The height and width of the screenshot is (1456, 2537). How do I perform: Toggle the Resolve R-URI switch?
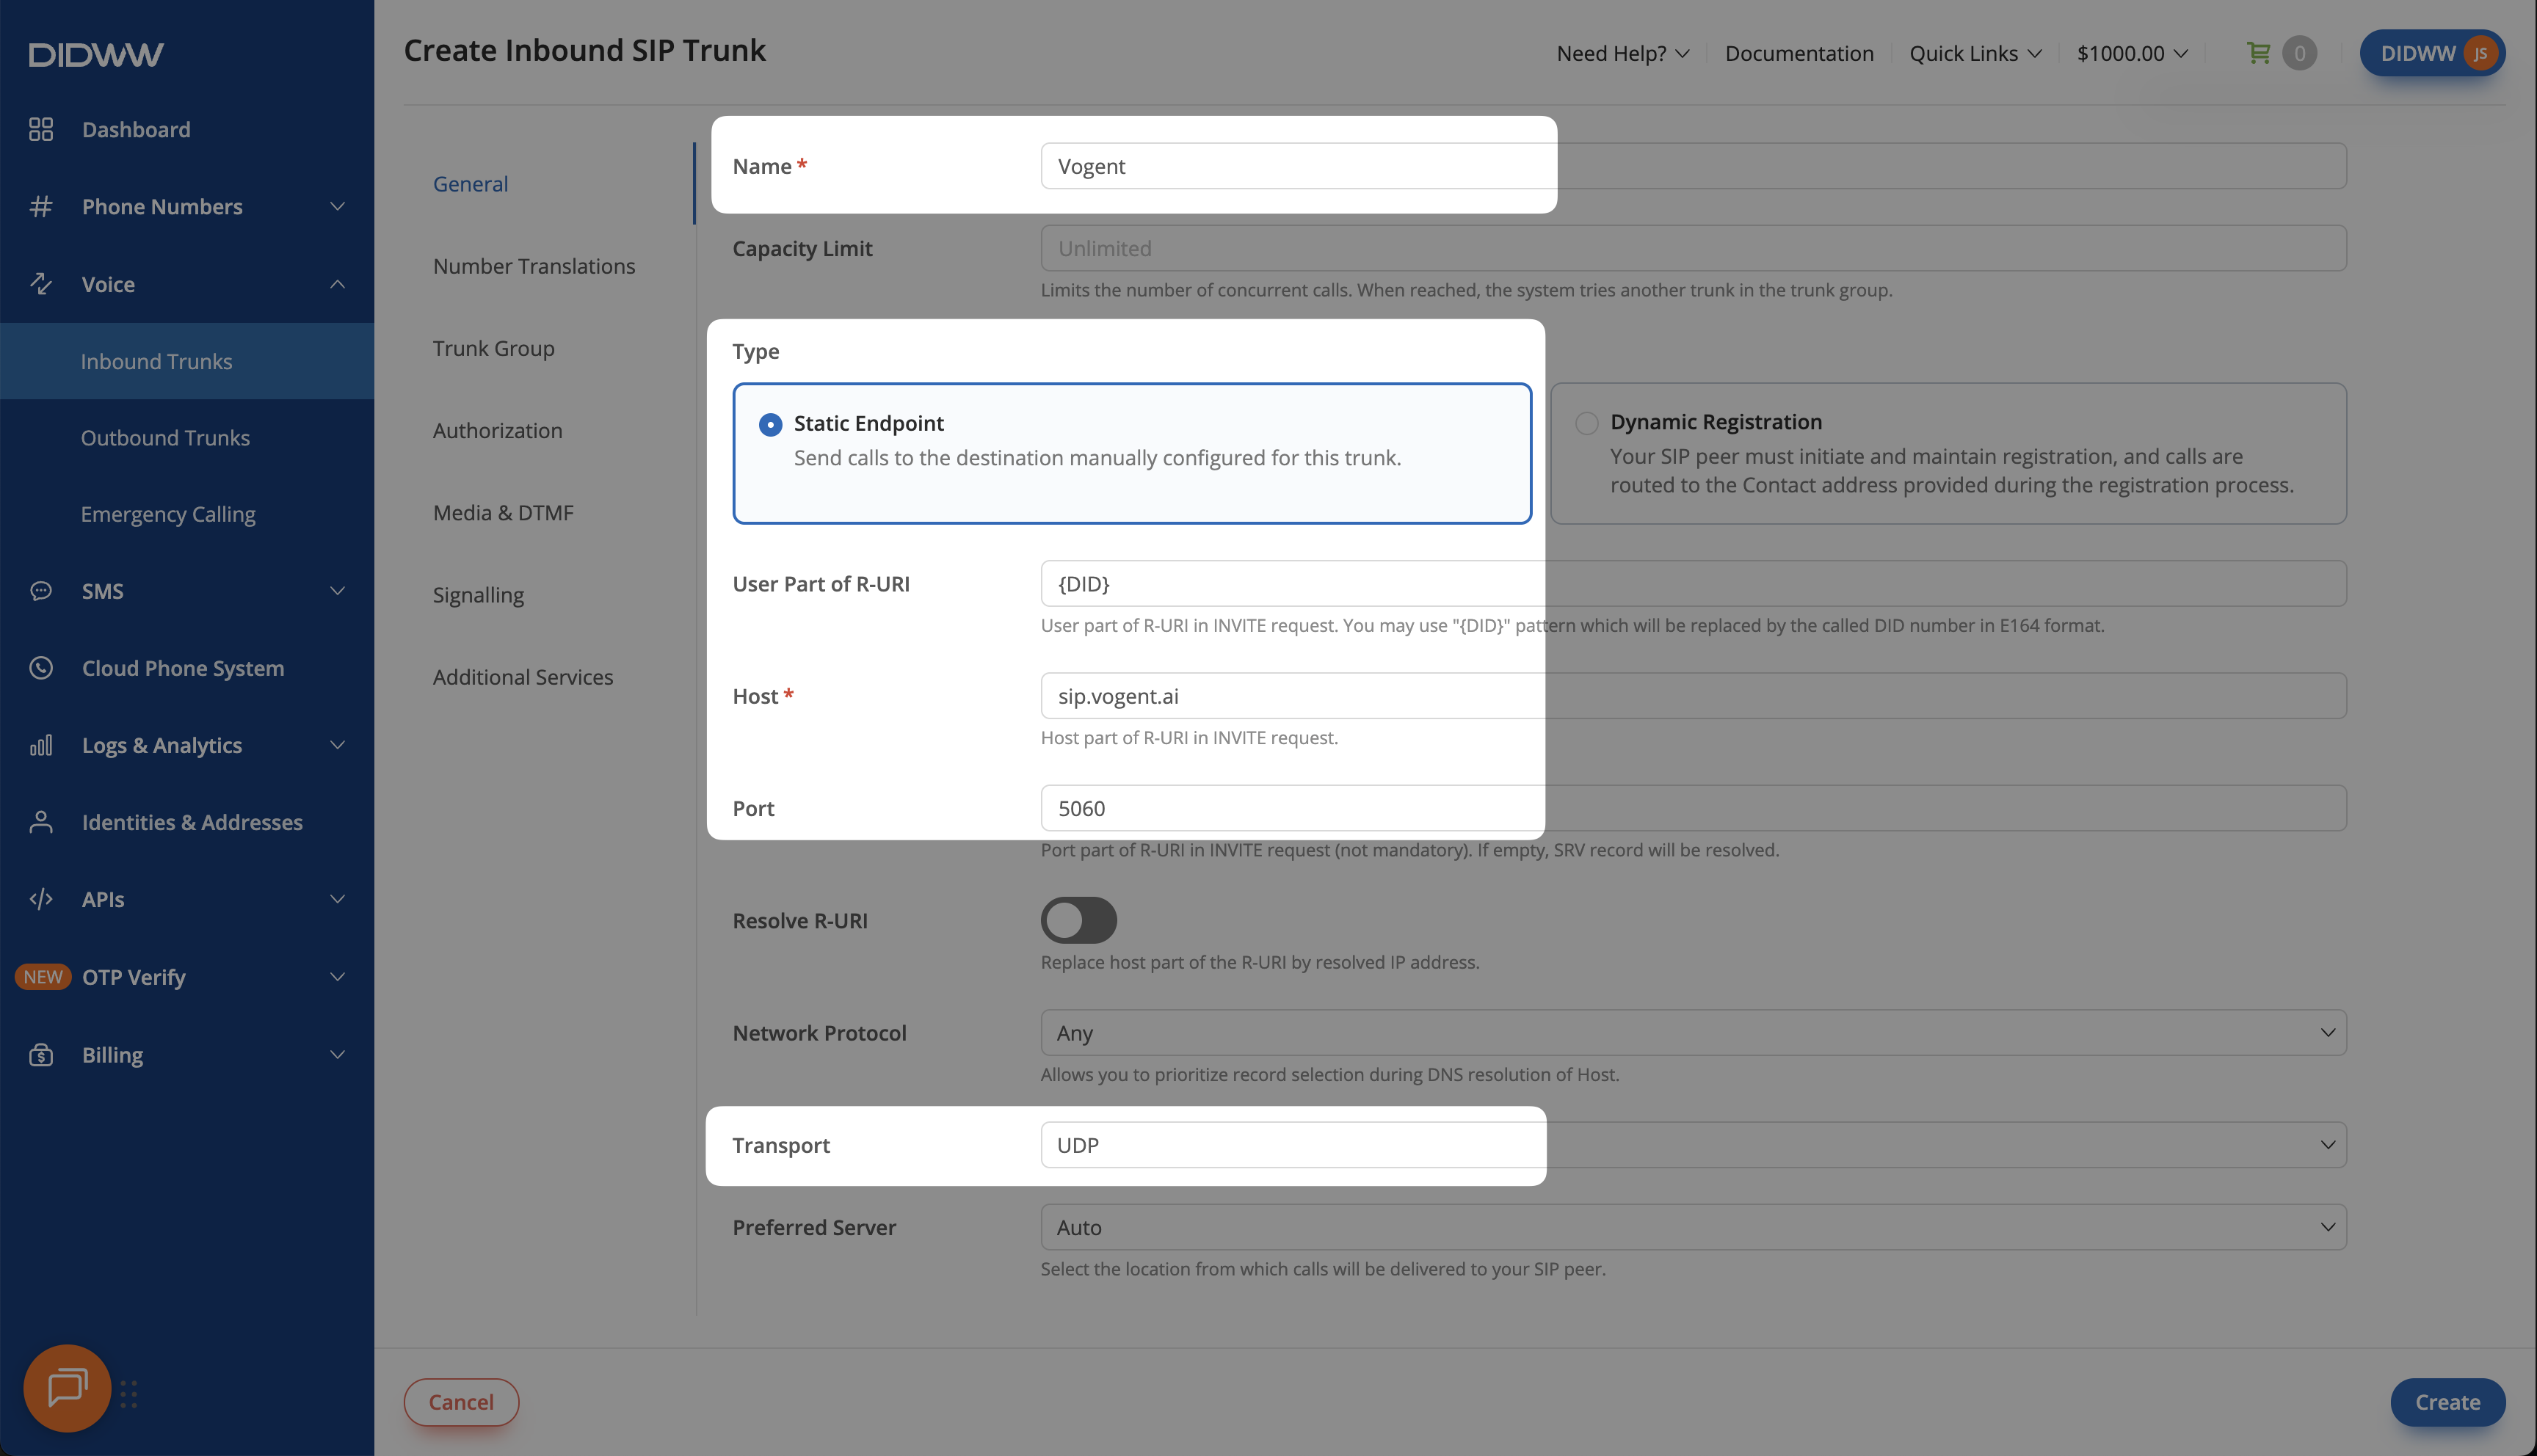point(1079,920)
